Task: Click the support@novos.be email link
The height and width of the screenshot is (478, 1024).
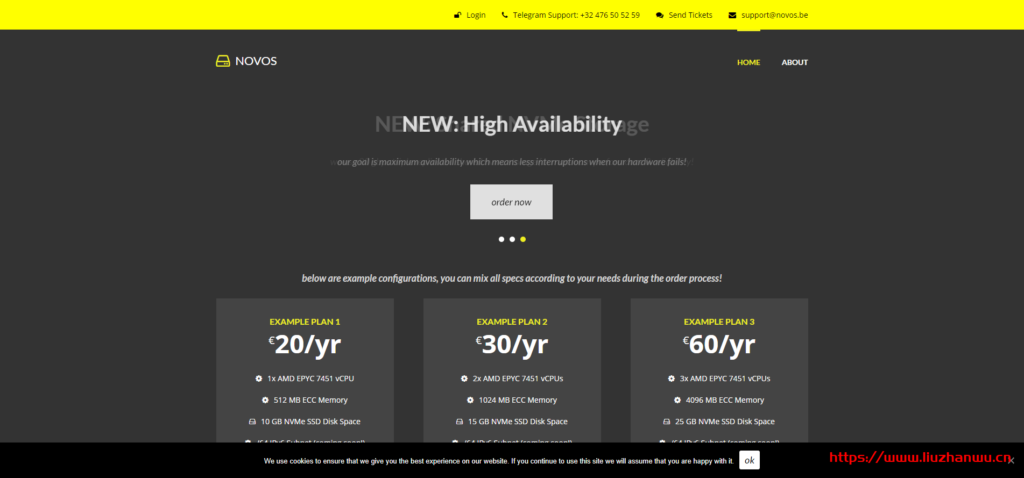Action: [774, 15]
